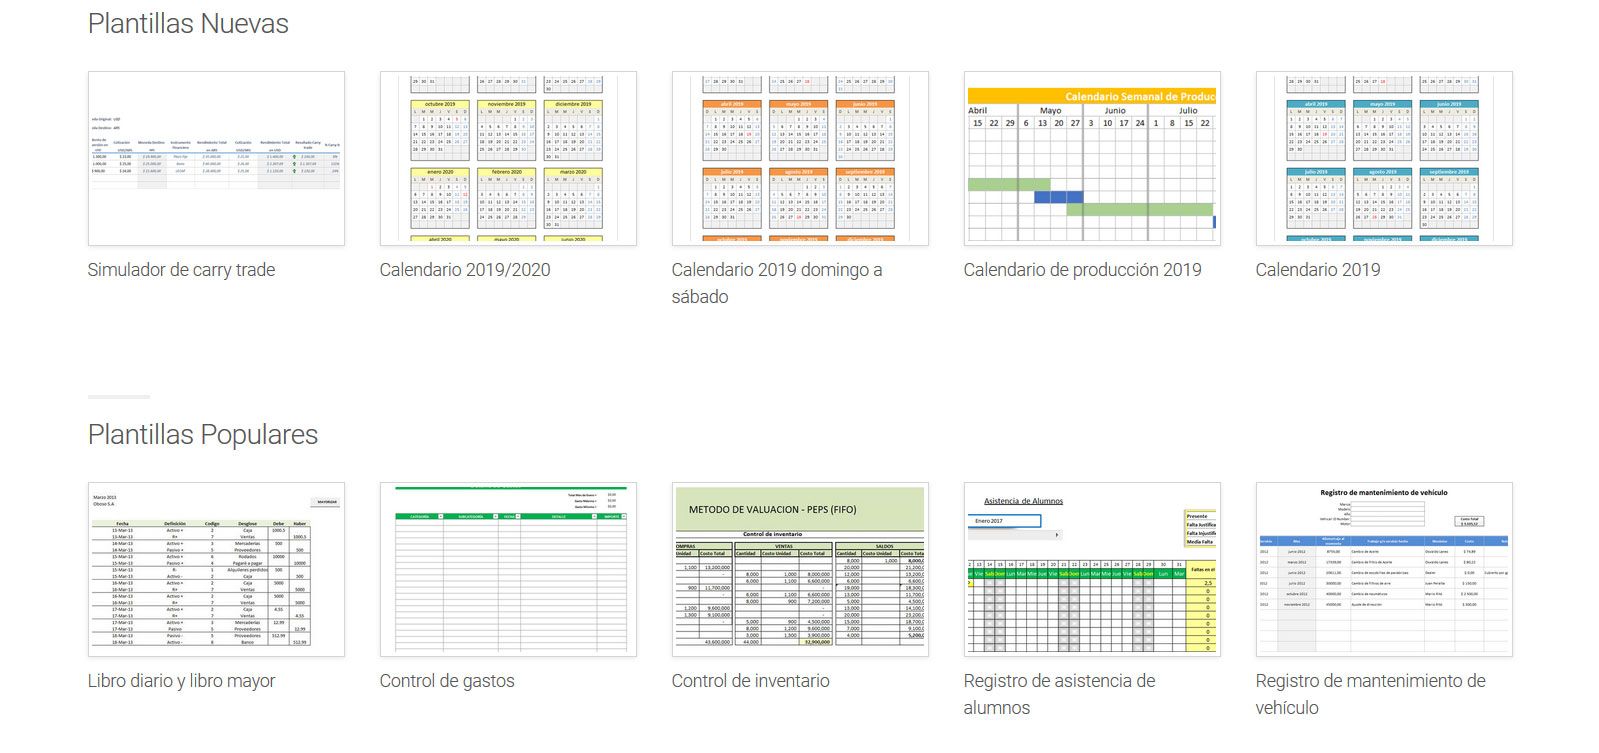
Task: Open the Calendario Semanal de Producción thumbnail
Action: [1092, 158]
